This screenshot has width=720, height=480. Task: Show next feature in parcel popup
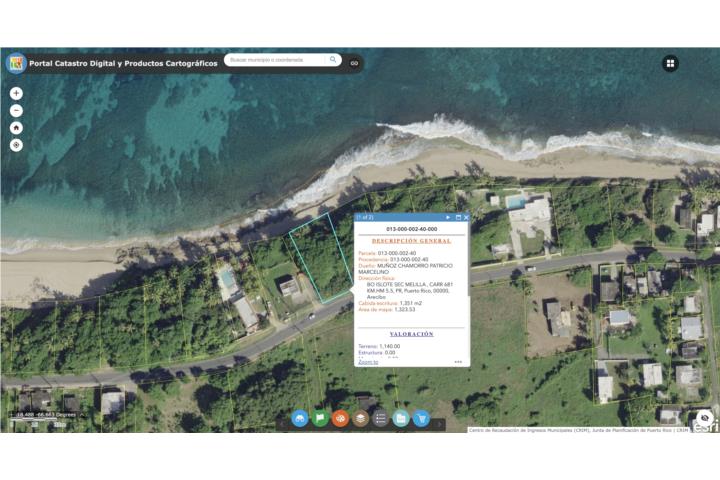point(448,217)
